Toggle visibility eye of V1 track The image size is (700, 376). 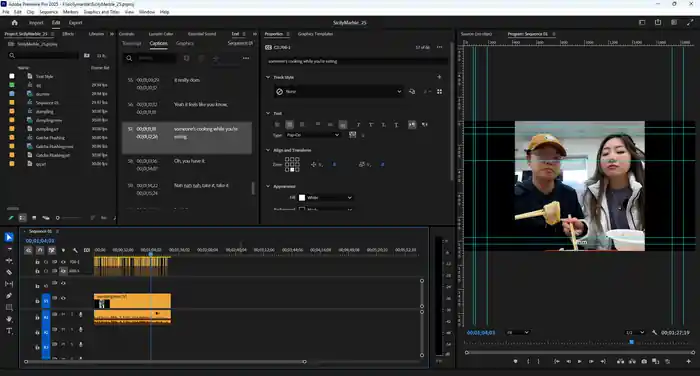63,298
